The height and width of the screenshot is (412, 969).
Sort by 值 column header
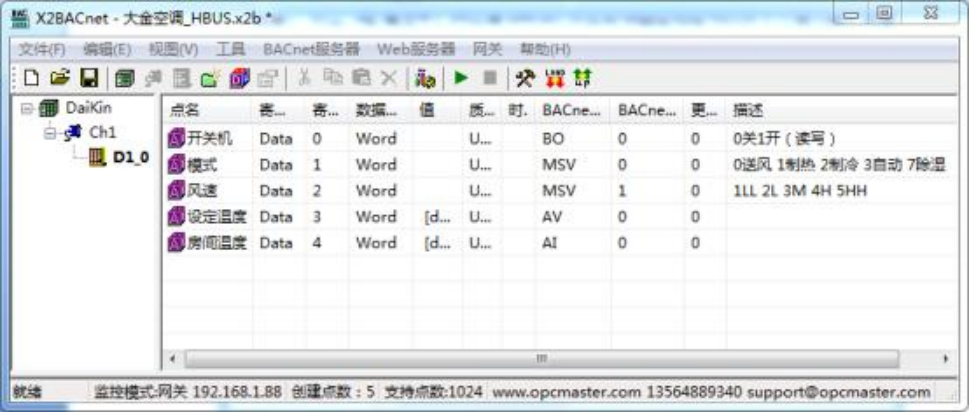coord(438,111)
